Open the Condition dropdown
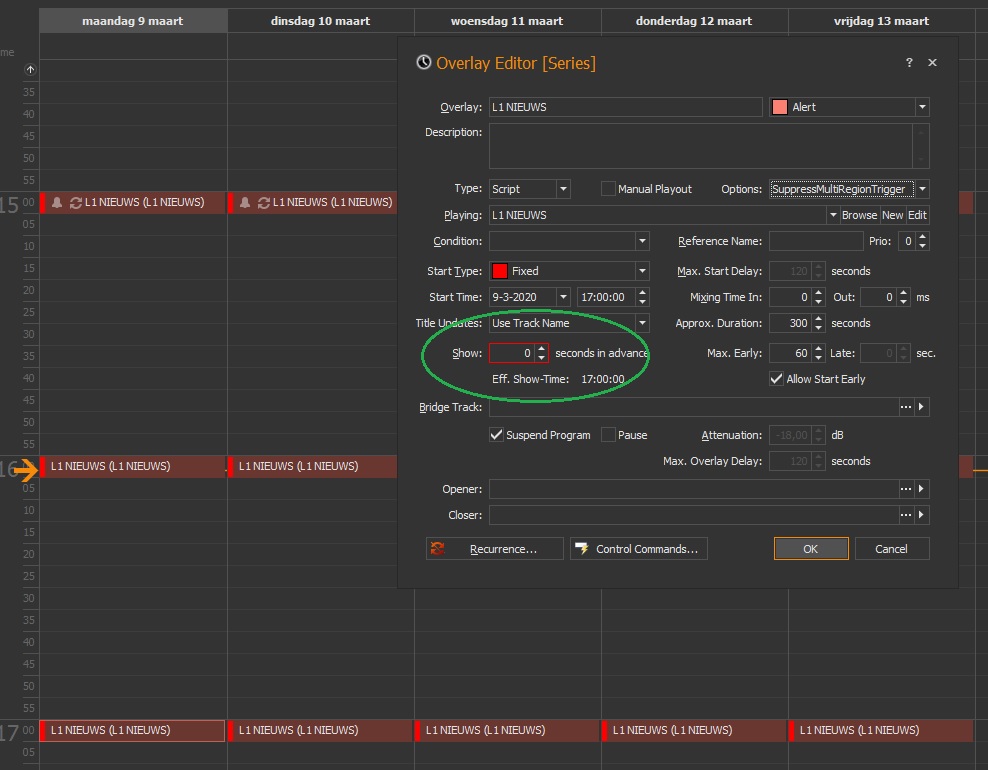Image resolution: width=988 pixels, height=770 pixels. tap(642, 241)
